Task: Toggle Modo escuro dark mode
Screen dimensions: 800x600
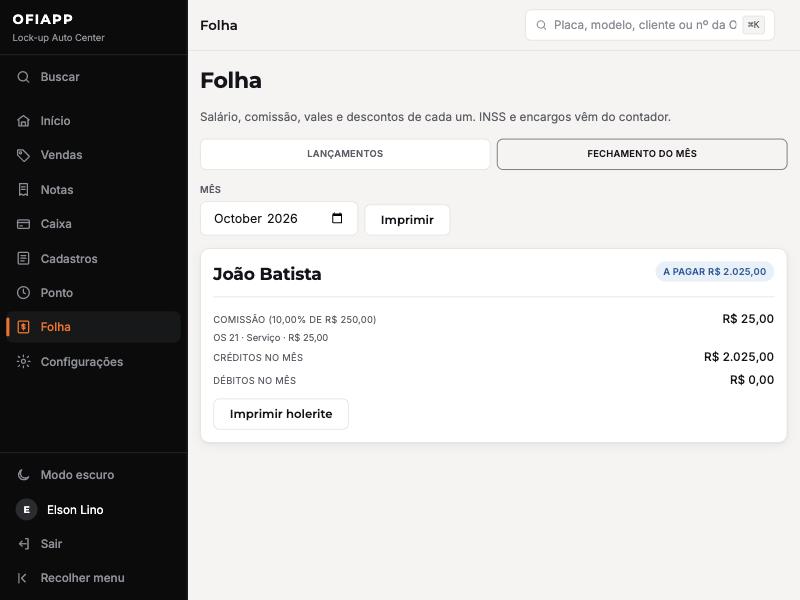Action: (x=93, y=475)
